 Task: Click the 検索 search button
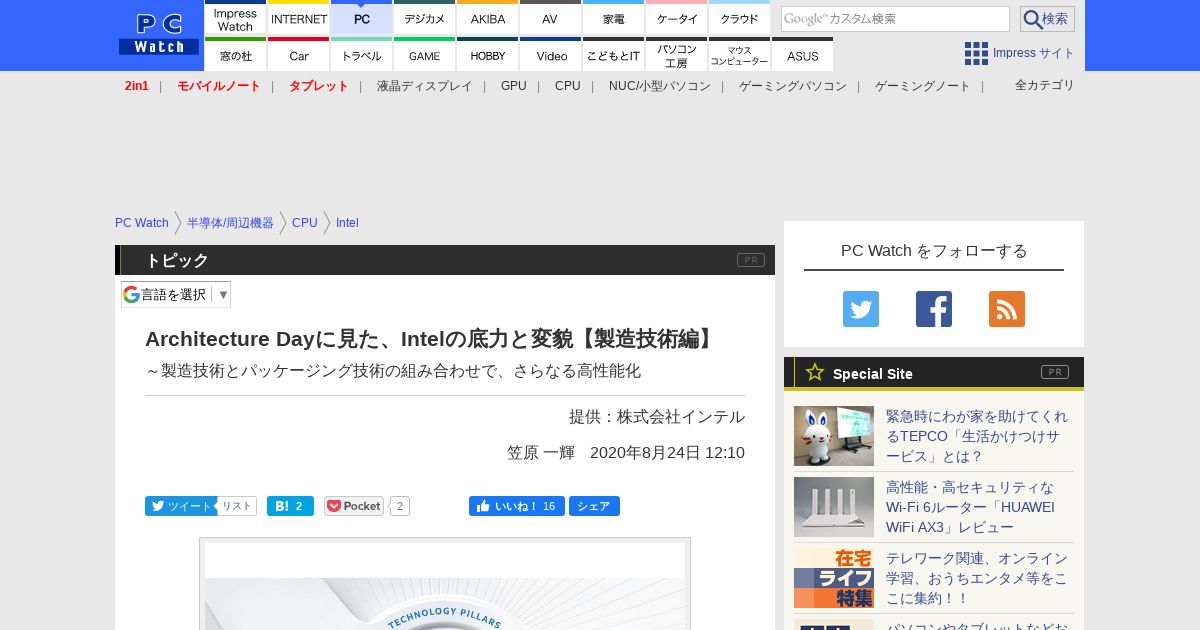tap(1047, 19)
